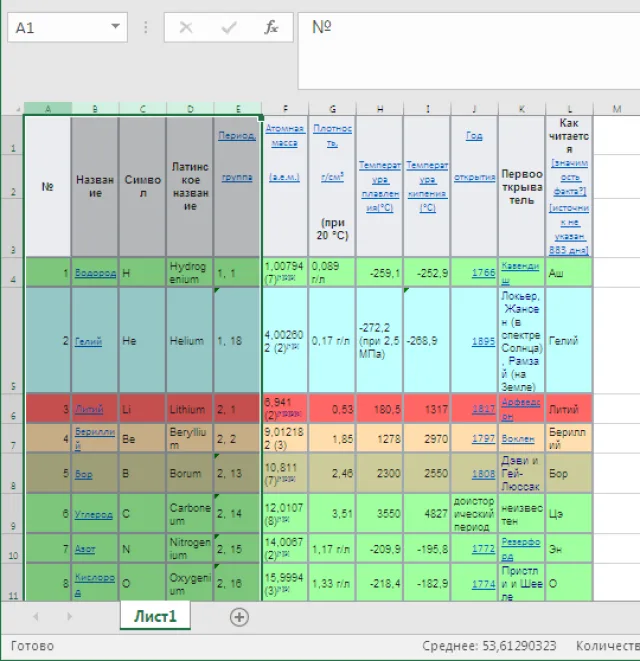Select the Helium cell
Image resolution: width=640 pixels, height=661 pixels.
pos(190,341)
